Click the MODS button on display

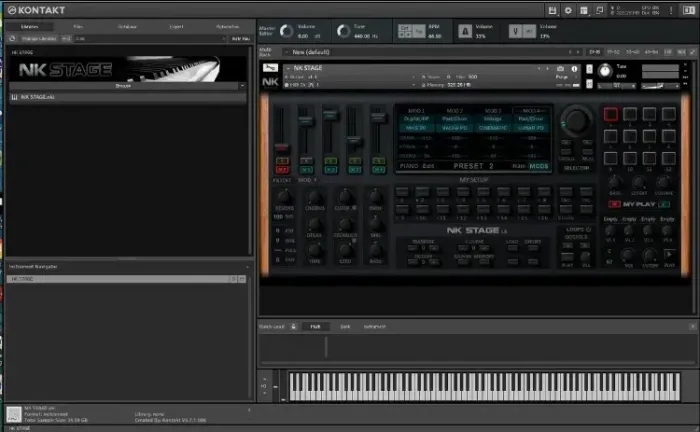[539, 166]
